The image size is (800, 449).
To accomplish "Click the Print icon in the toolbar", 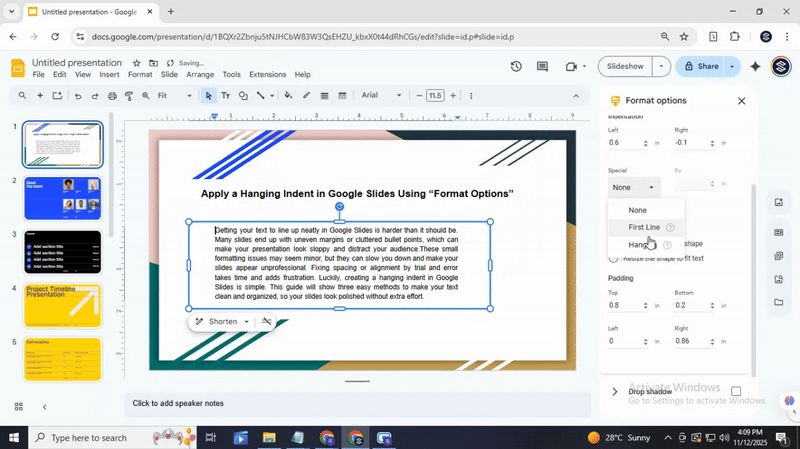I will 112,96.
